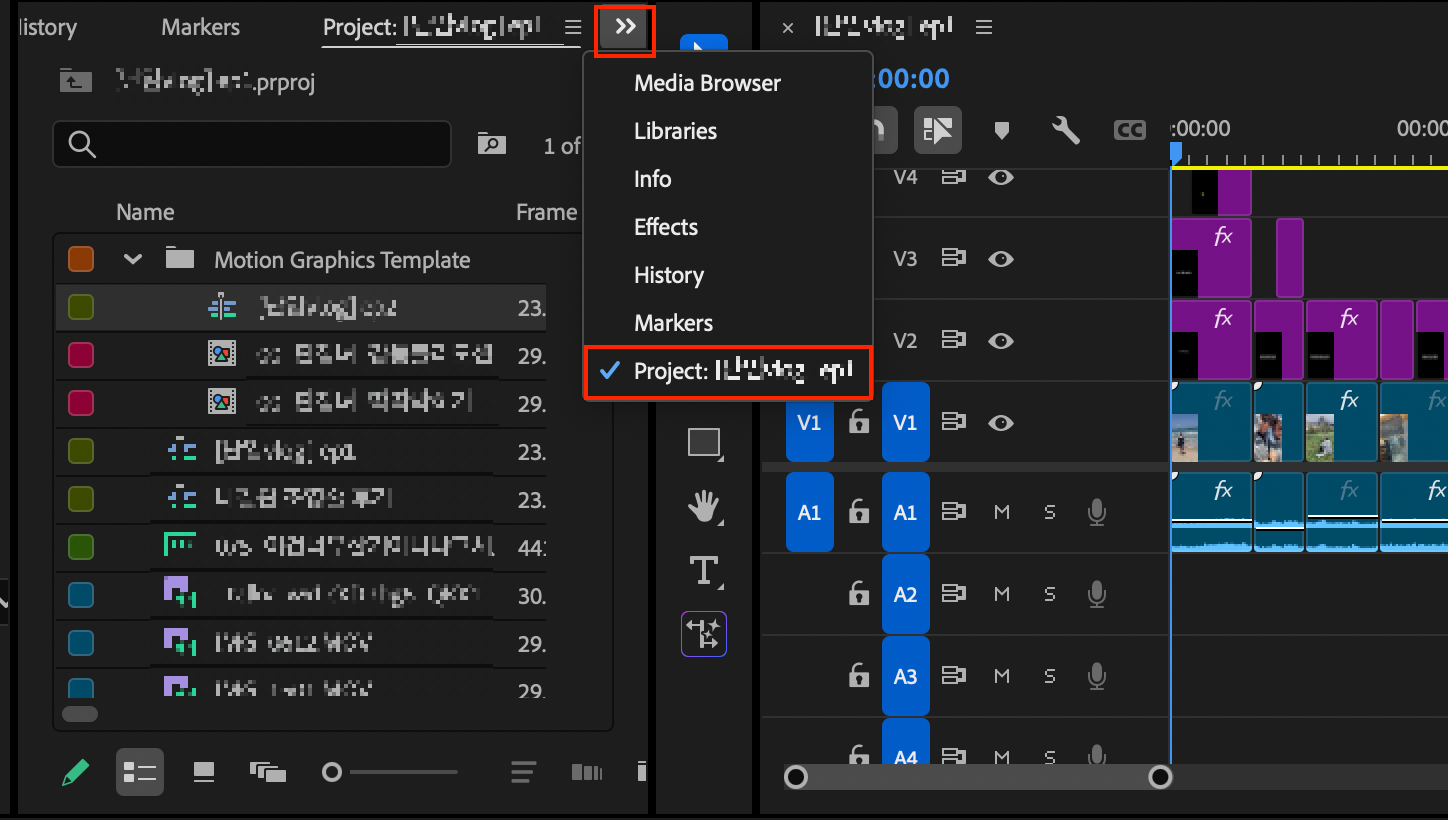The image size is (1448, 820).
Task: Collapse the Motion Graphics Template bin
Action: click(132, 258)
